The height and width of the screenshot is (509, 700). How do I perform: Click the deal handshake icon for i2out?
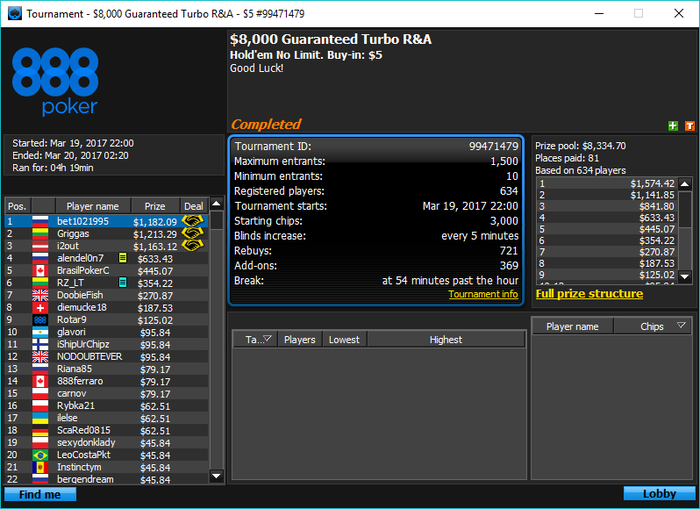pyautogui.click(x=193, y=246)
